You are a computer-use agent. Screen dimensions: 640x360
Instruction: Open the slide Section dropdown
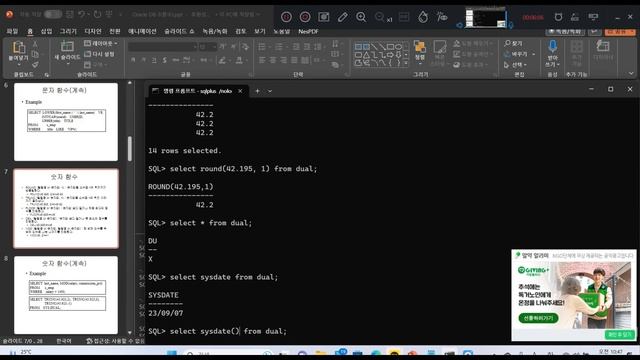95,64
